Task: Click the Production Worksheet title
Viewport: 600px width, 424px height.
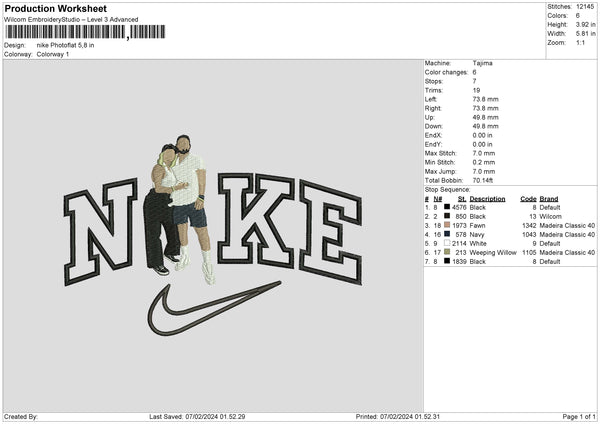Action: point(55,8)
